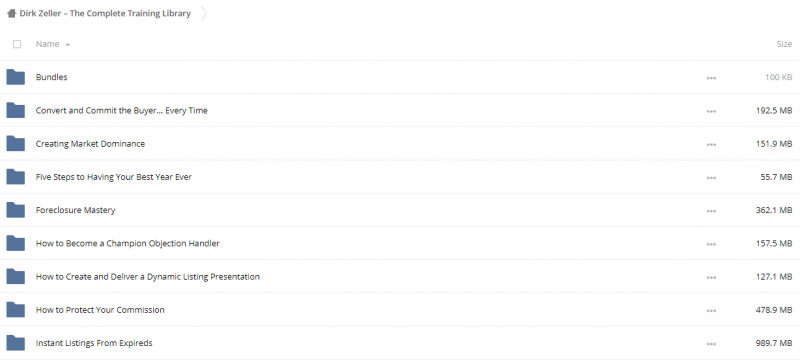Screen dimensions: 800x361
Task: Click the sort arrow beside Name
Action: (67, 44)
